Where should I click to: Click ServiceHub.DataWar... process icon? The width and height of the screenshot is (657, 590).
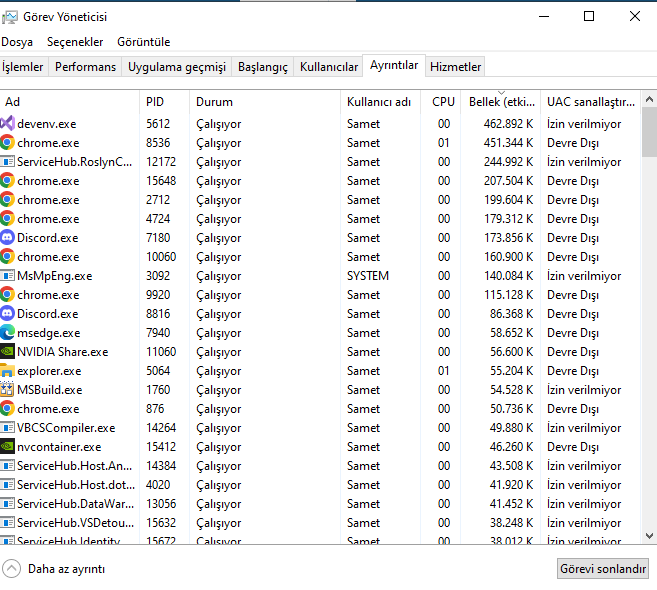coord(8,504)
